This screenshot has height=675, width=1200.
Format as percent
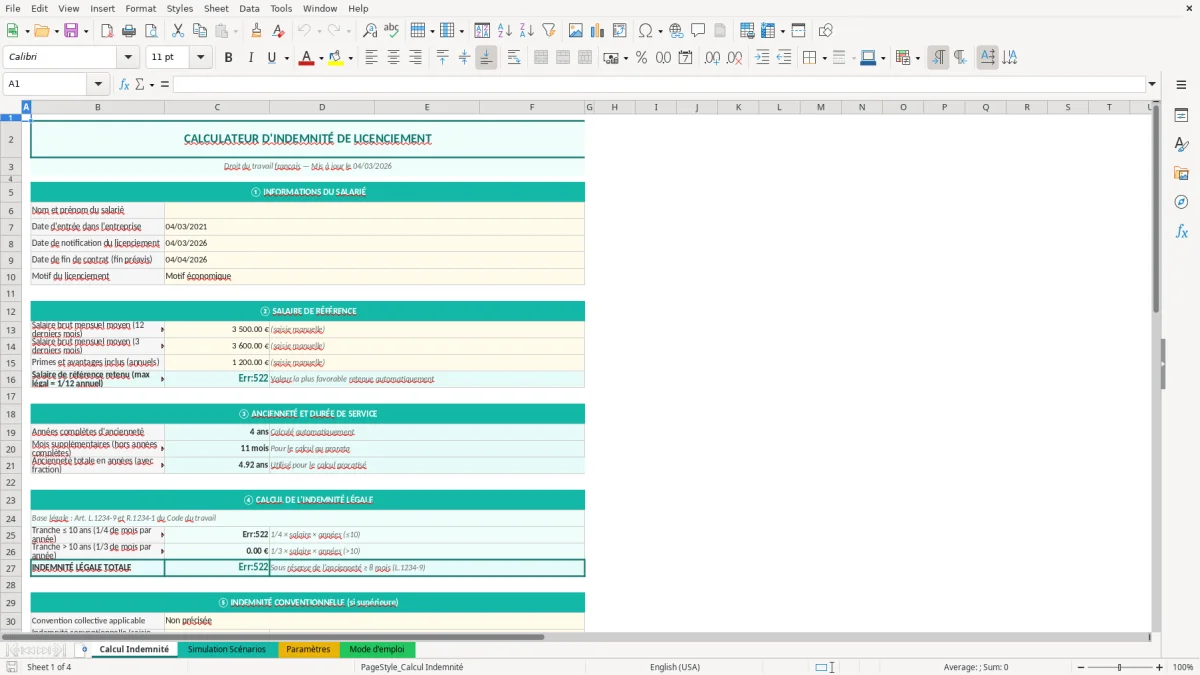[x=641, y=58]
